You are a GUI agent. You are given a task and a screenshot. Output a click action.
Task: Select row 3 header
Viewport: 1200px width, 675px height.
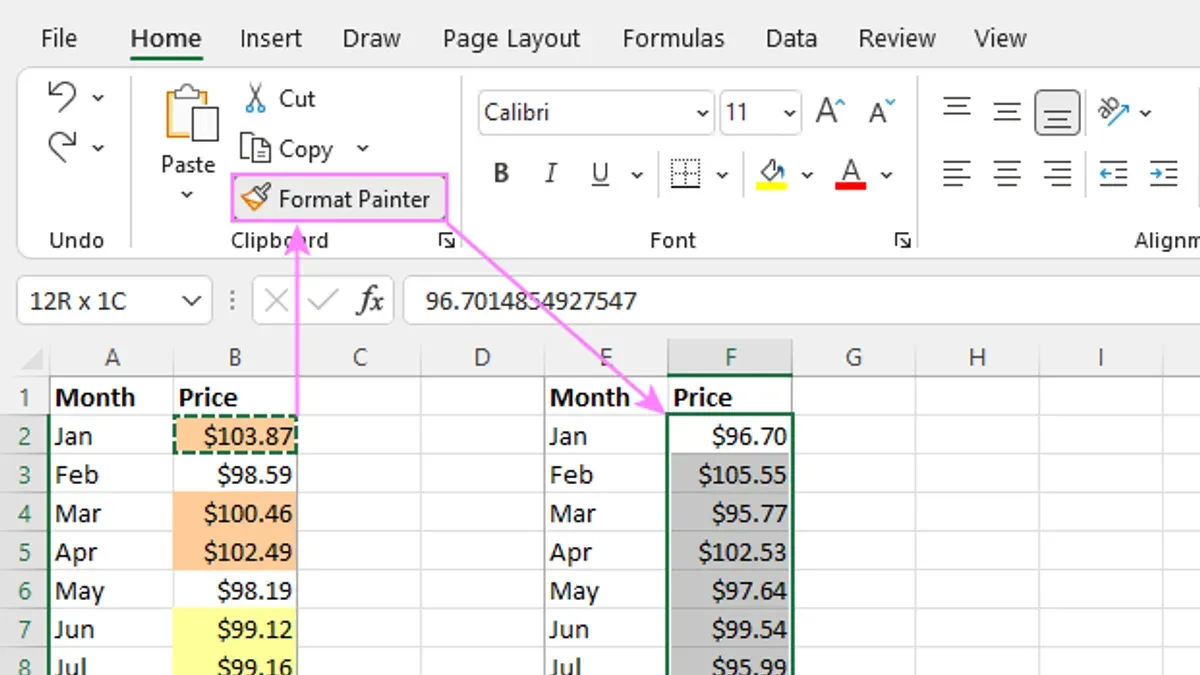pos(25,474)
